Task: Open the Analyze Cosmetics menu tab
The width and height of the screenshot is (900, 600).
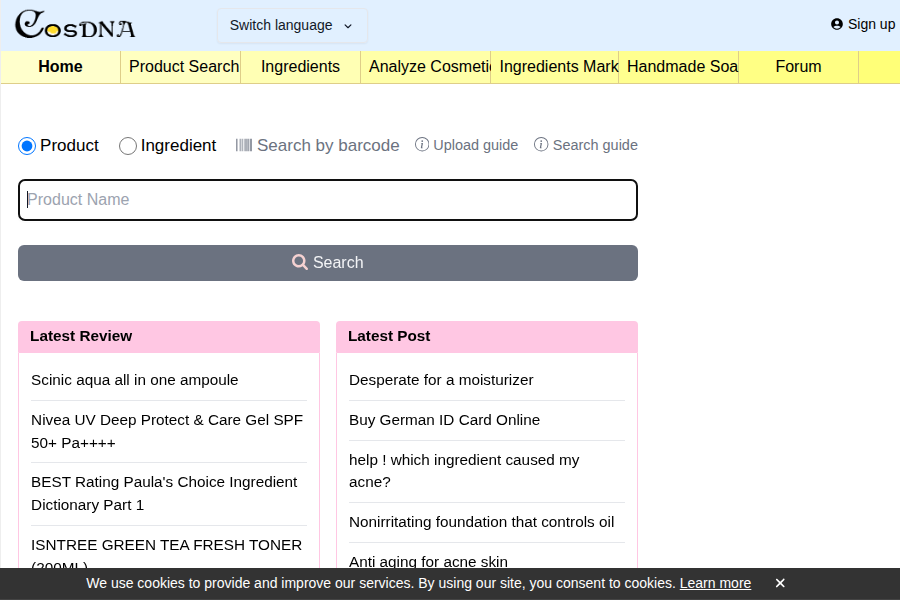Action: 426,67
